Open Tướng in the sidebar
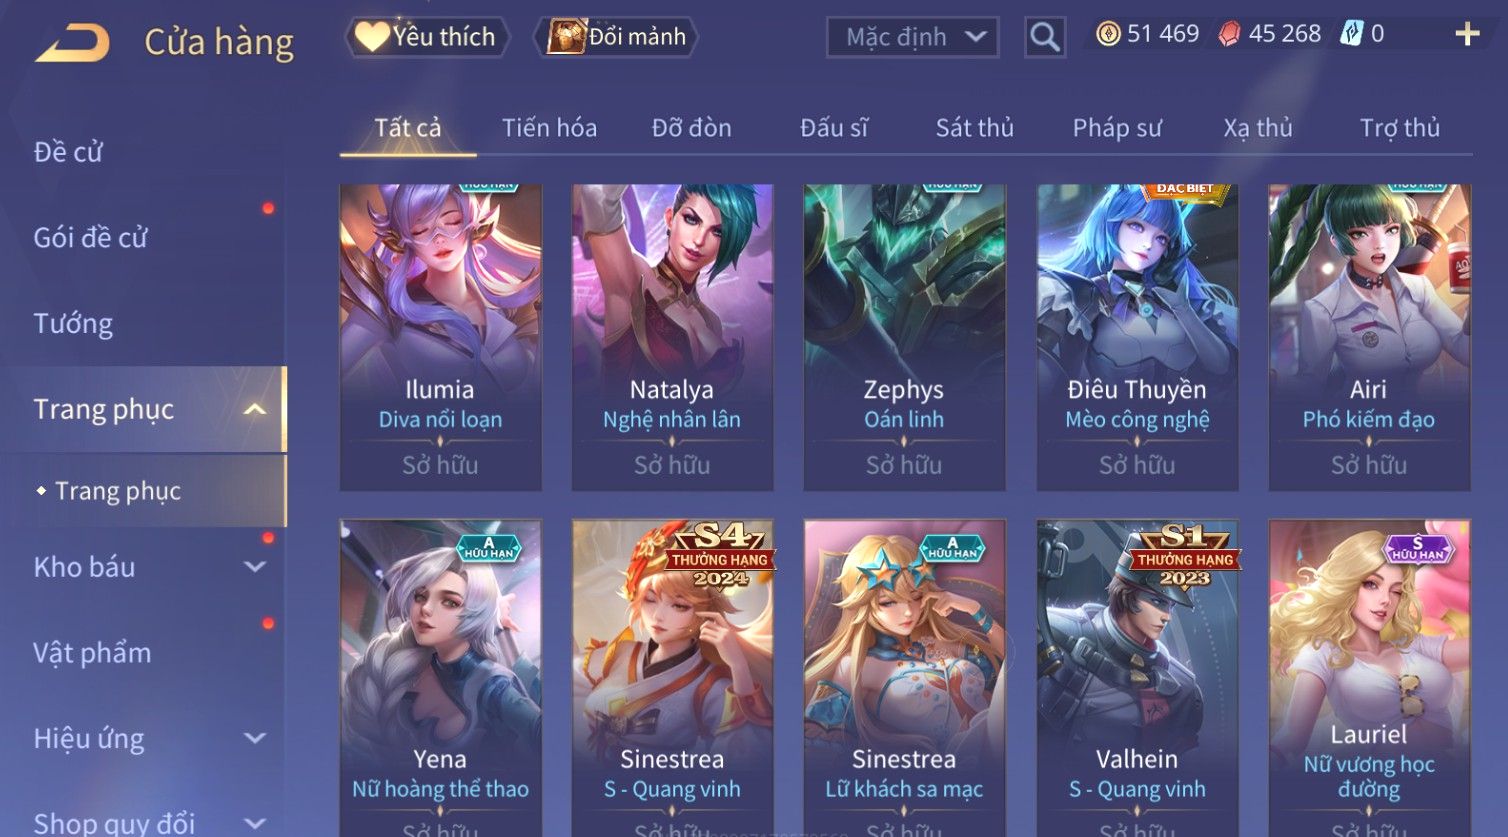The width and height of the screenshot is (1508, 837). click(x=73, y=324)
